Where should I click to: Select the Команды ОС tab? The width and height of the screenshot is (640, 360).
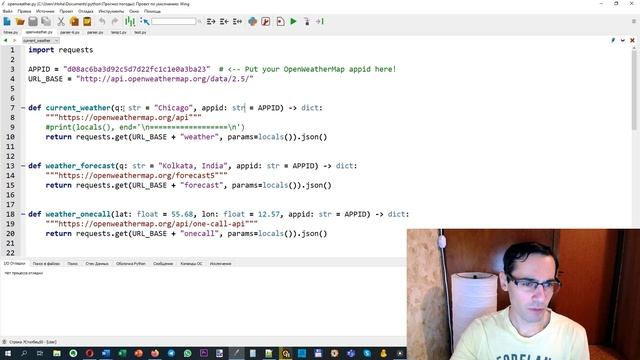[x=191, y=264]
